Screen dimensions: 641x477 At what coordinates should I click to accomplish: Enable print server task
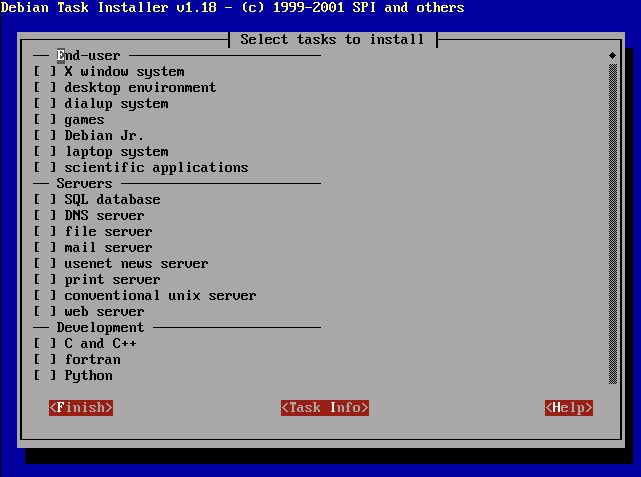point(45,279)
